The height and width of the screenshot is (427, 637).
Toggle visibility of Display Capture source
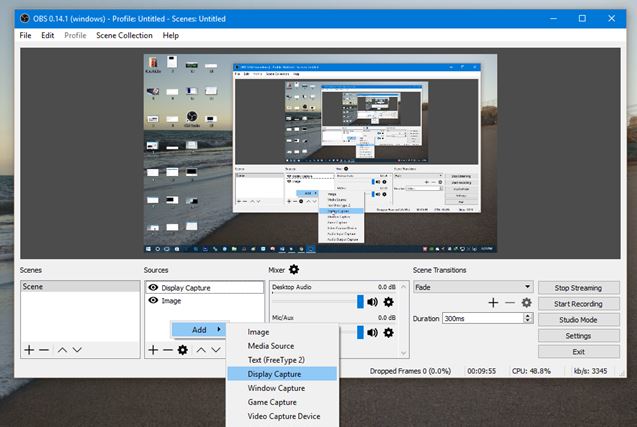click(x=153, y=287)
